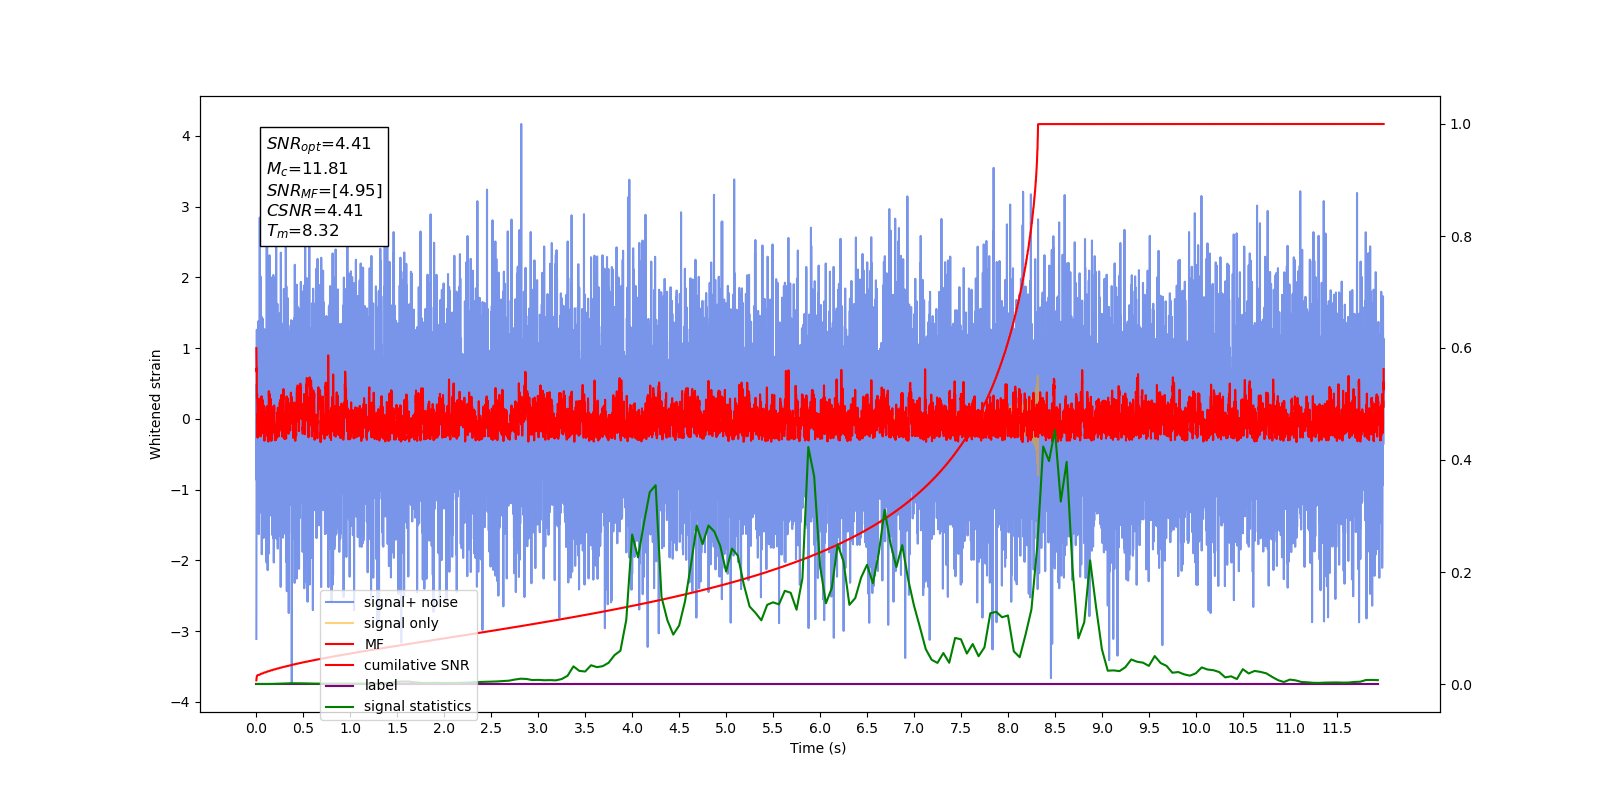Click the left y-axis tick label 3

point(186,207)
